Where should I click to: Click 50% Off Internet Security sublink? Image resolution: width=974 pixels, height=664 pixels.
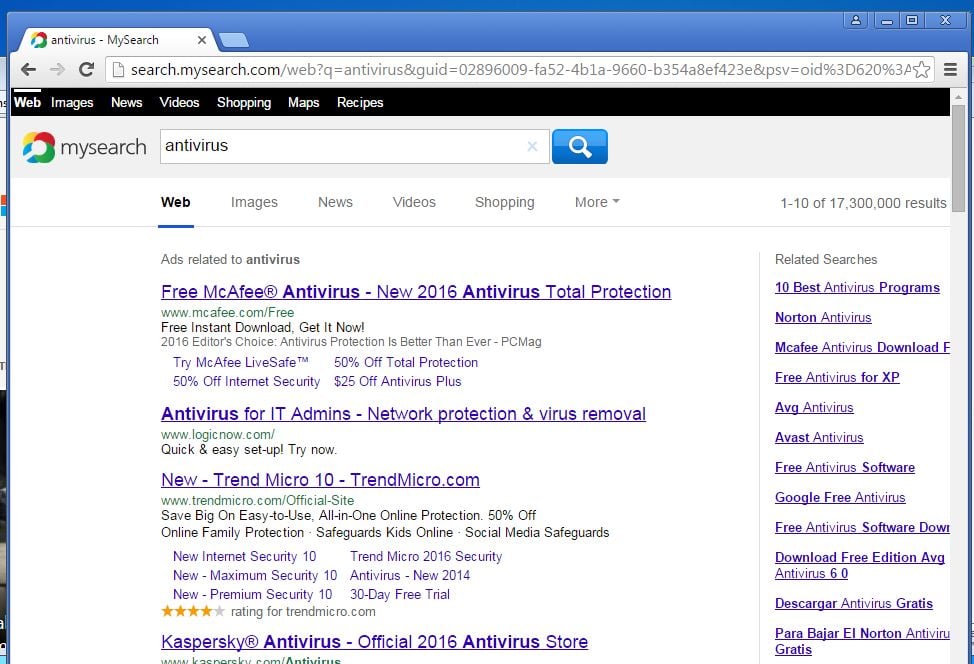tap(247, 381)
